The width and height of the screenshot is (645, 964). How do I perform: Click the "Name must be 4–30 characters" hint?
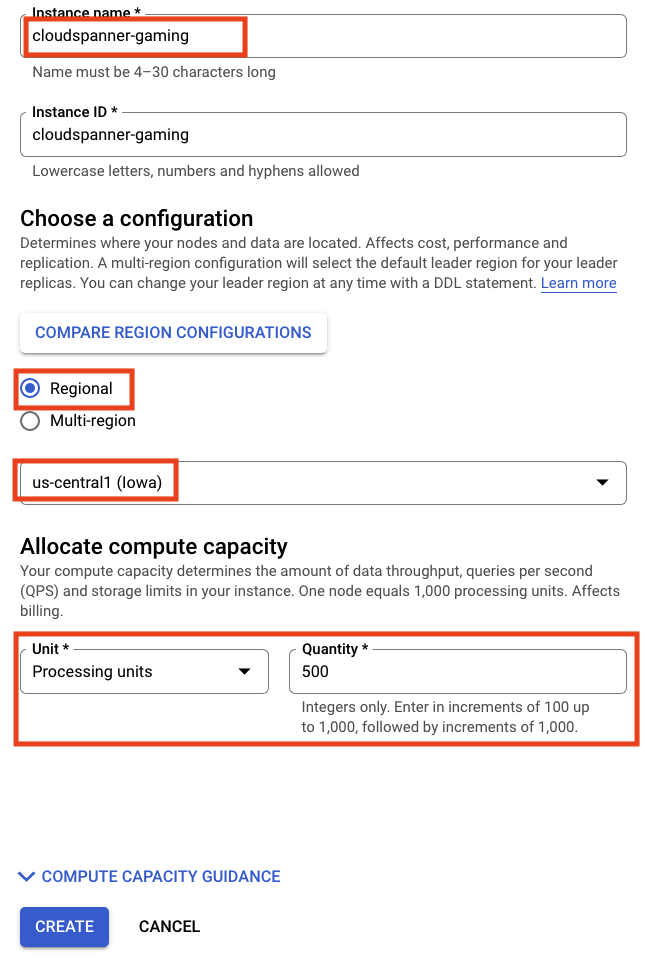154,73
